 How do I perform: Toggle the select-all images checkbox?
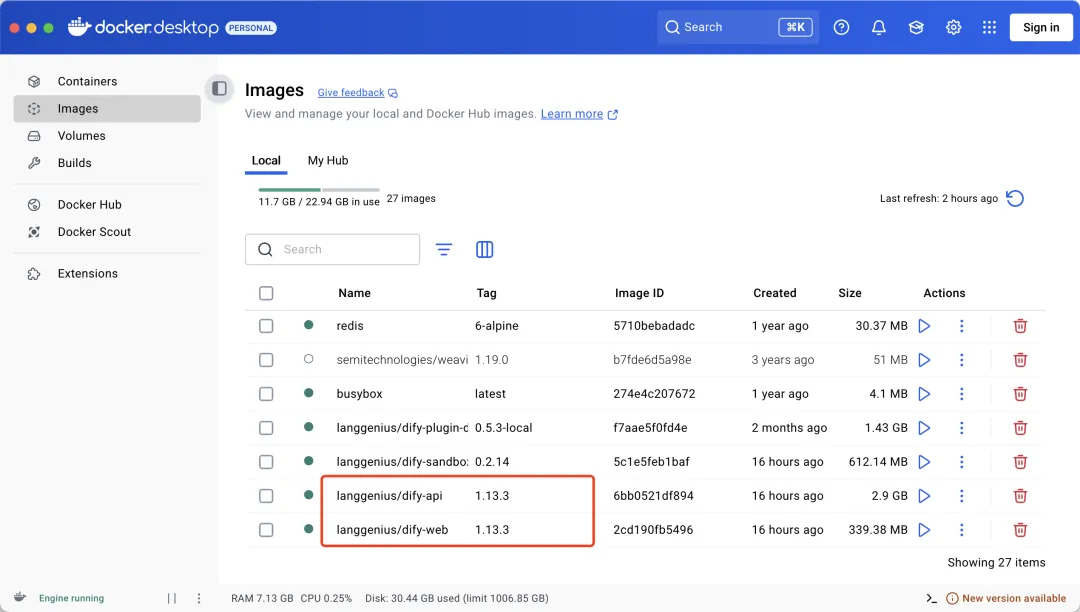pos(266,293)
